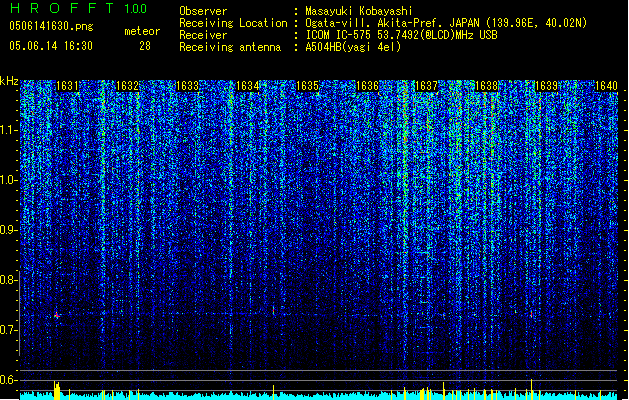Image resolution: width=629 pixels, height=400 pixels.
Task: Click the Receiving Location label
Action: (x=233, y=23)
